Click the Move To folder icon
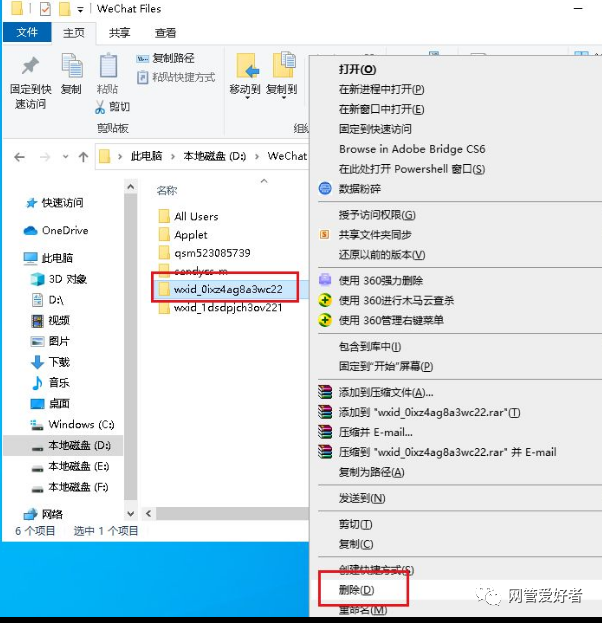 [247, 66]
